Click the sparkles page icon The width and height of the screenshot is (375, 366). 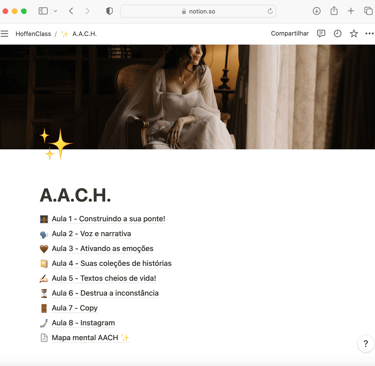pos(55,144)
